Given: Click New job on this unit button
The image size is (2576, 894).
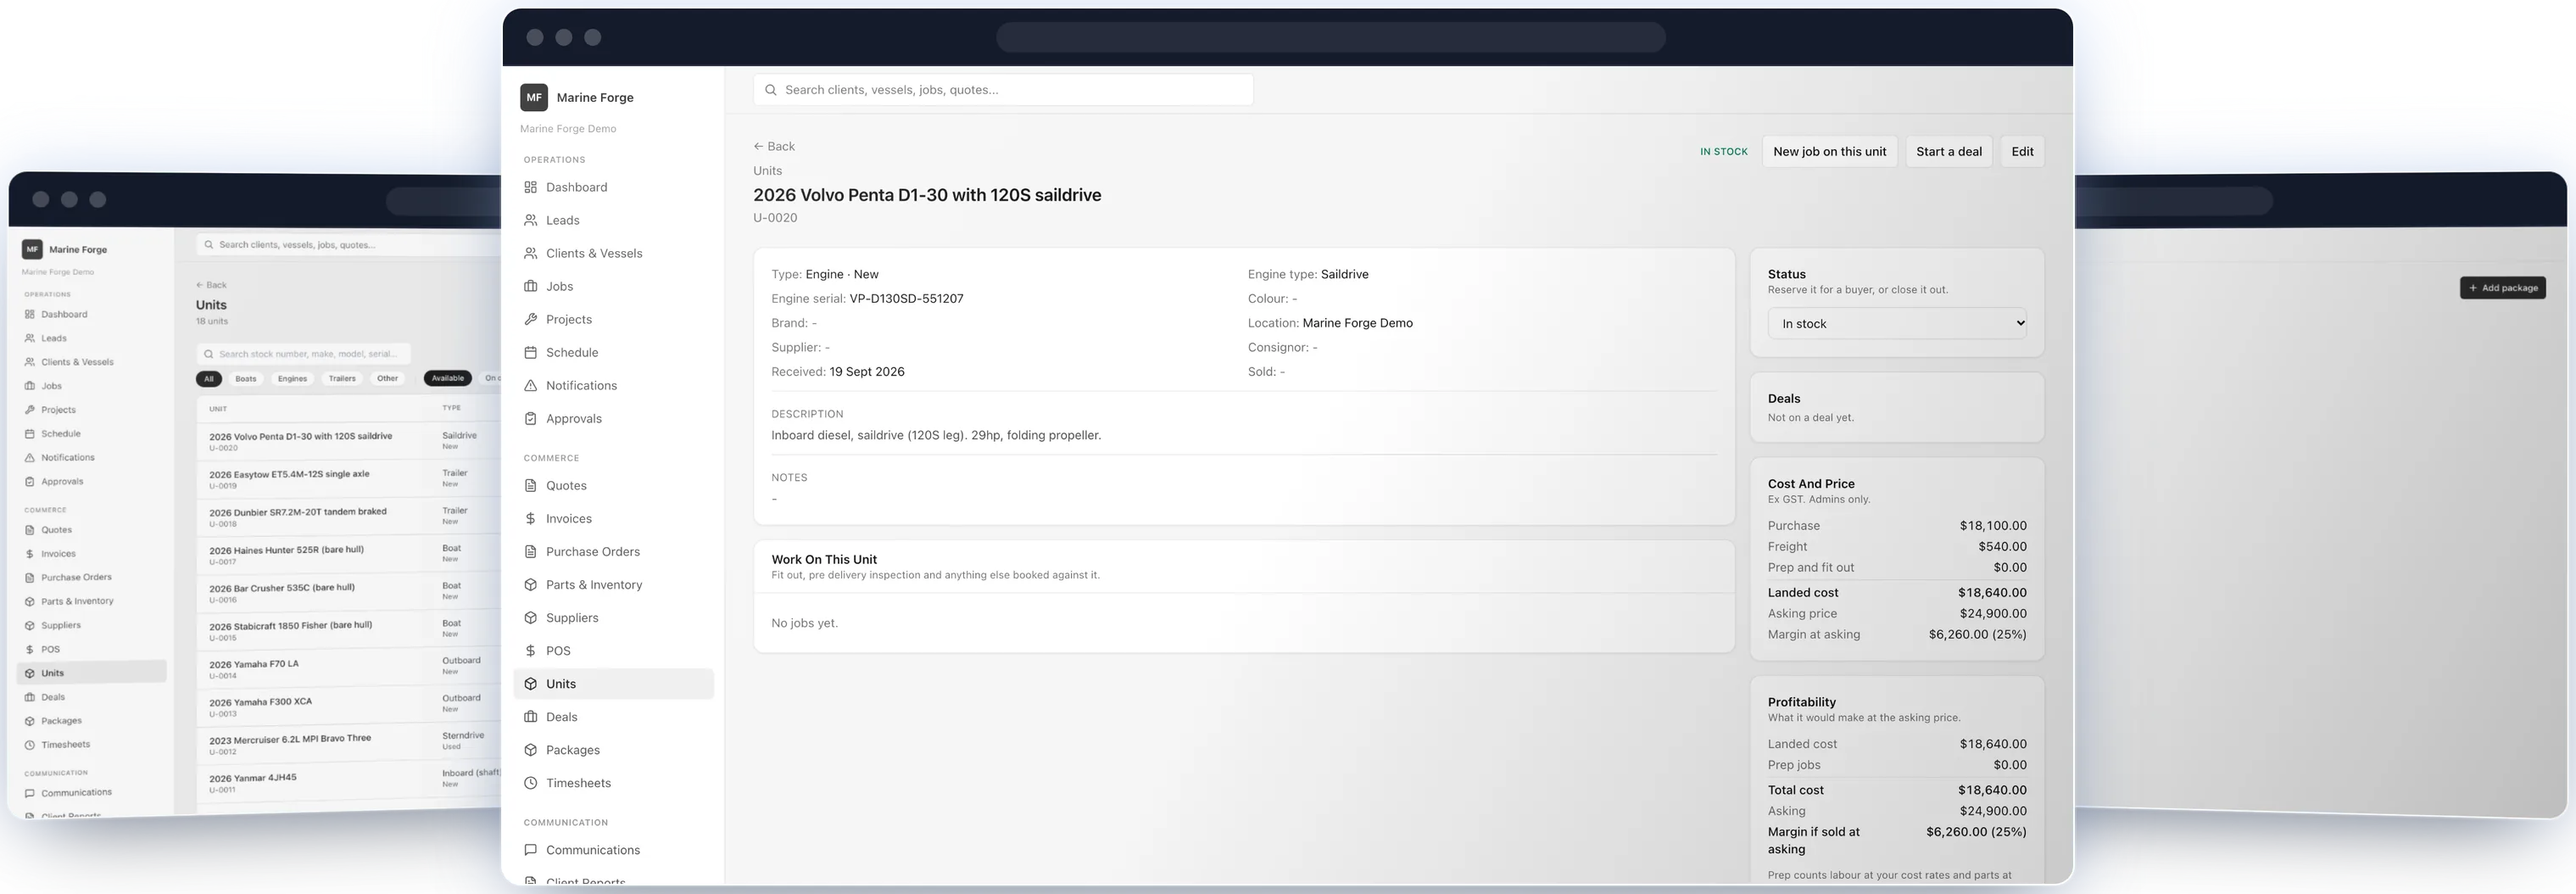Looking at the screenshot, I should 1830,151.
